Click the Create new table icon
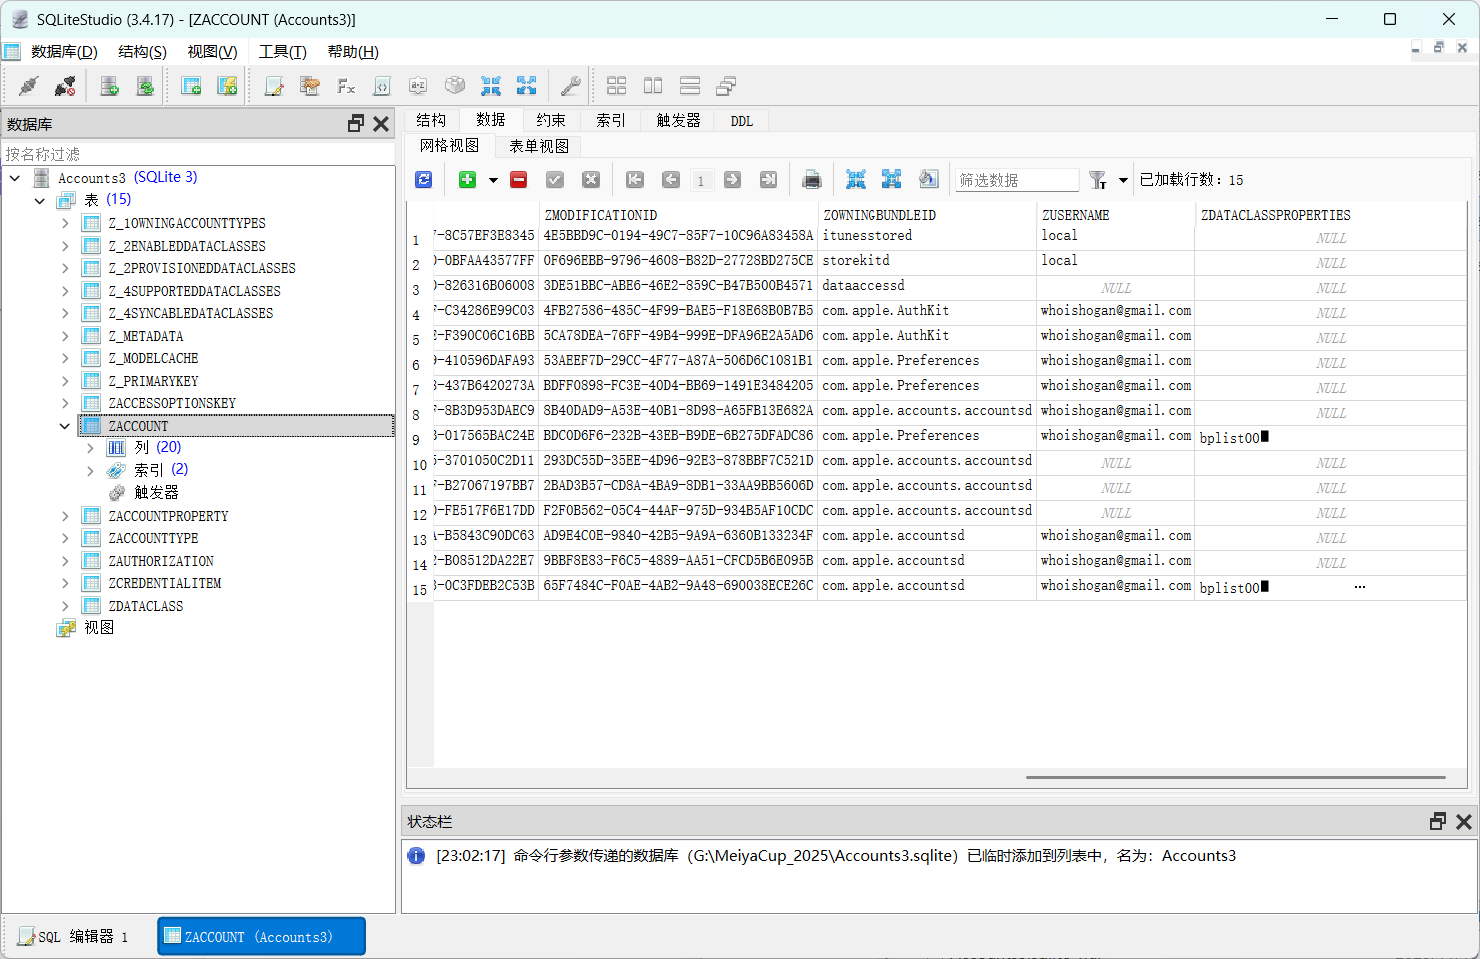 (x=191, y=86)
